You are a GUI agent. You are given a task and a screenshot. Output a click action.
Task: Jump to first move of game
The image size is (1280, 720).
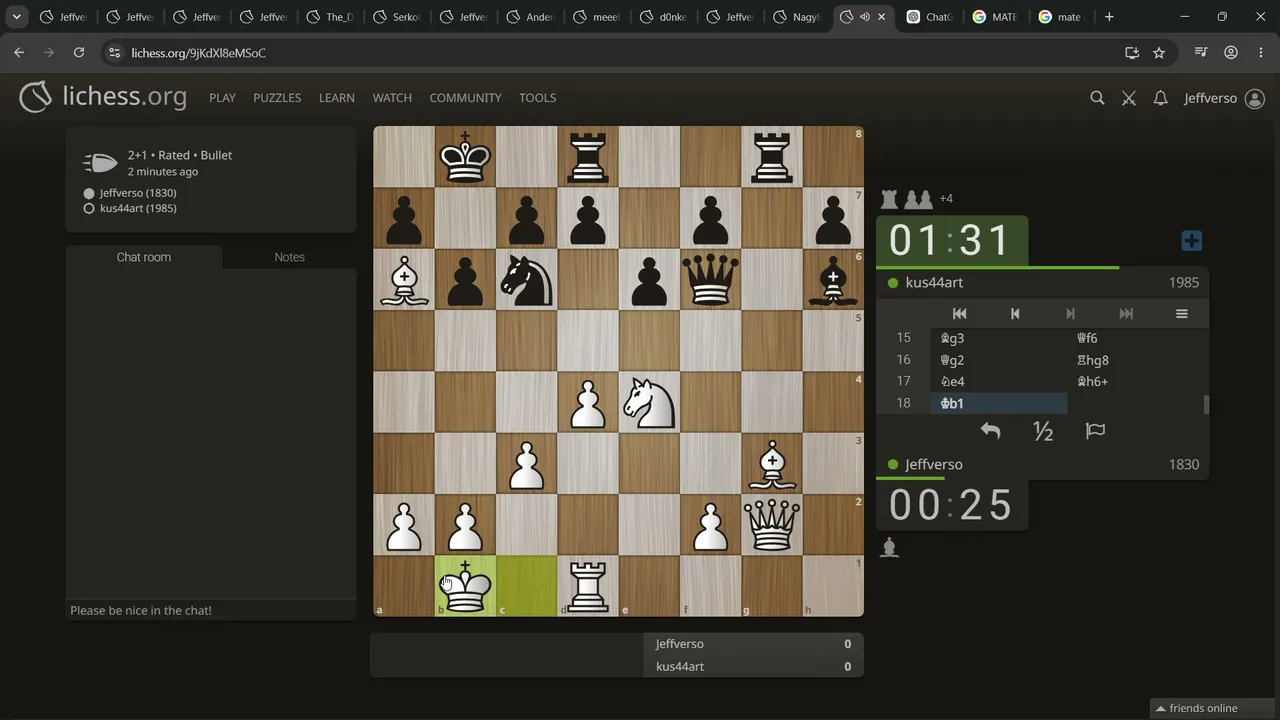[x=959, y=314]
